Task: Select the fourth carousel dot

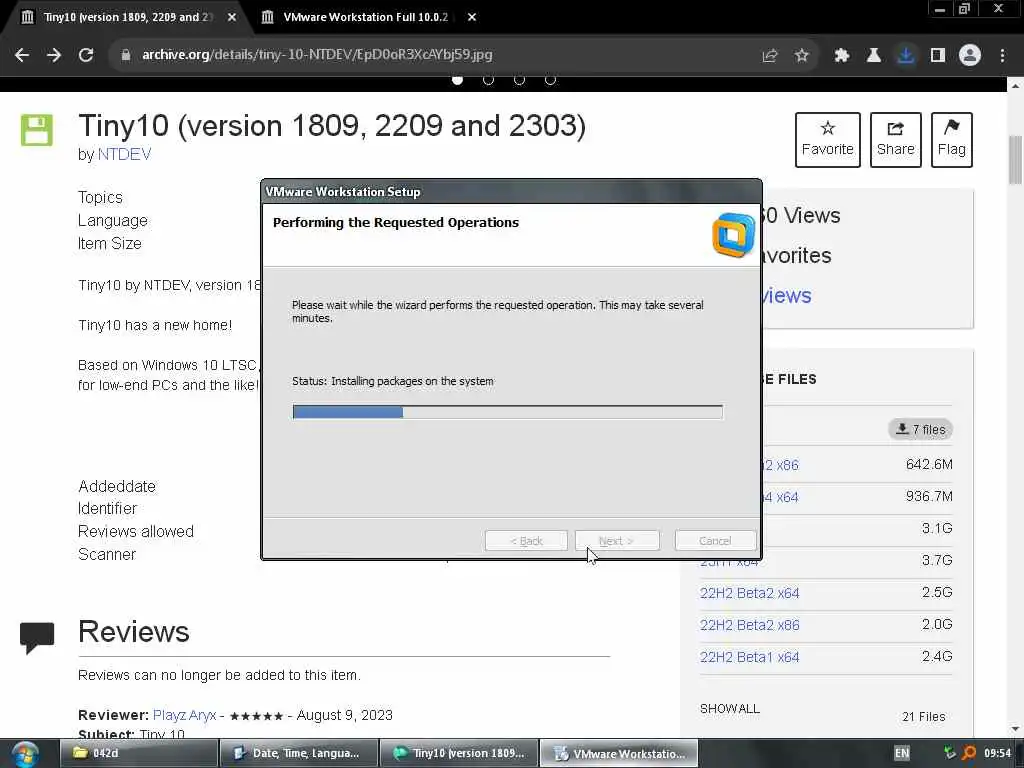Action: click(x=551, y=80)
